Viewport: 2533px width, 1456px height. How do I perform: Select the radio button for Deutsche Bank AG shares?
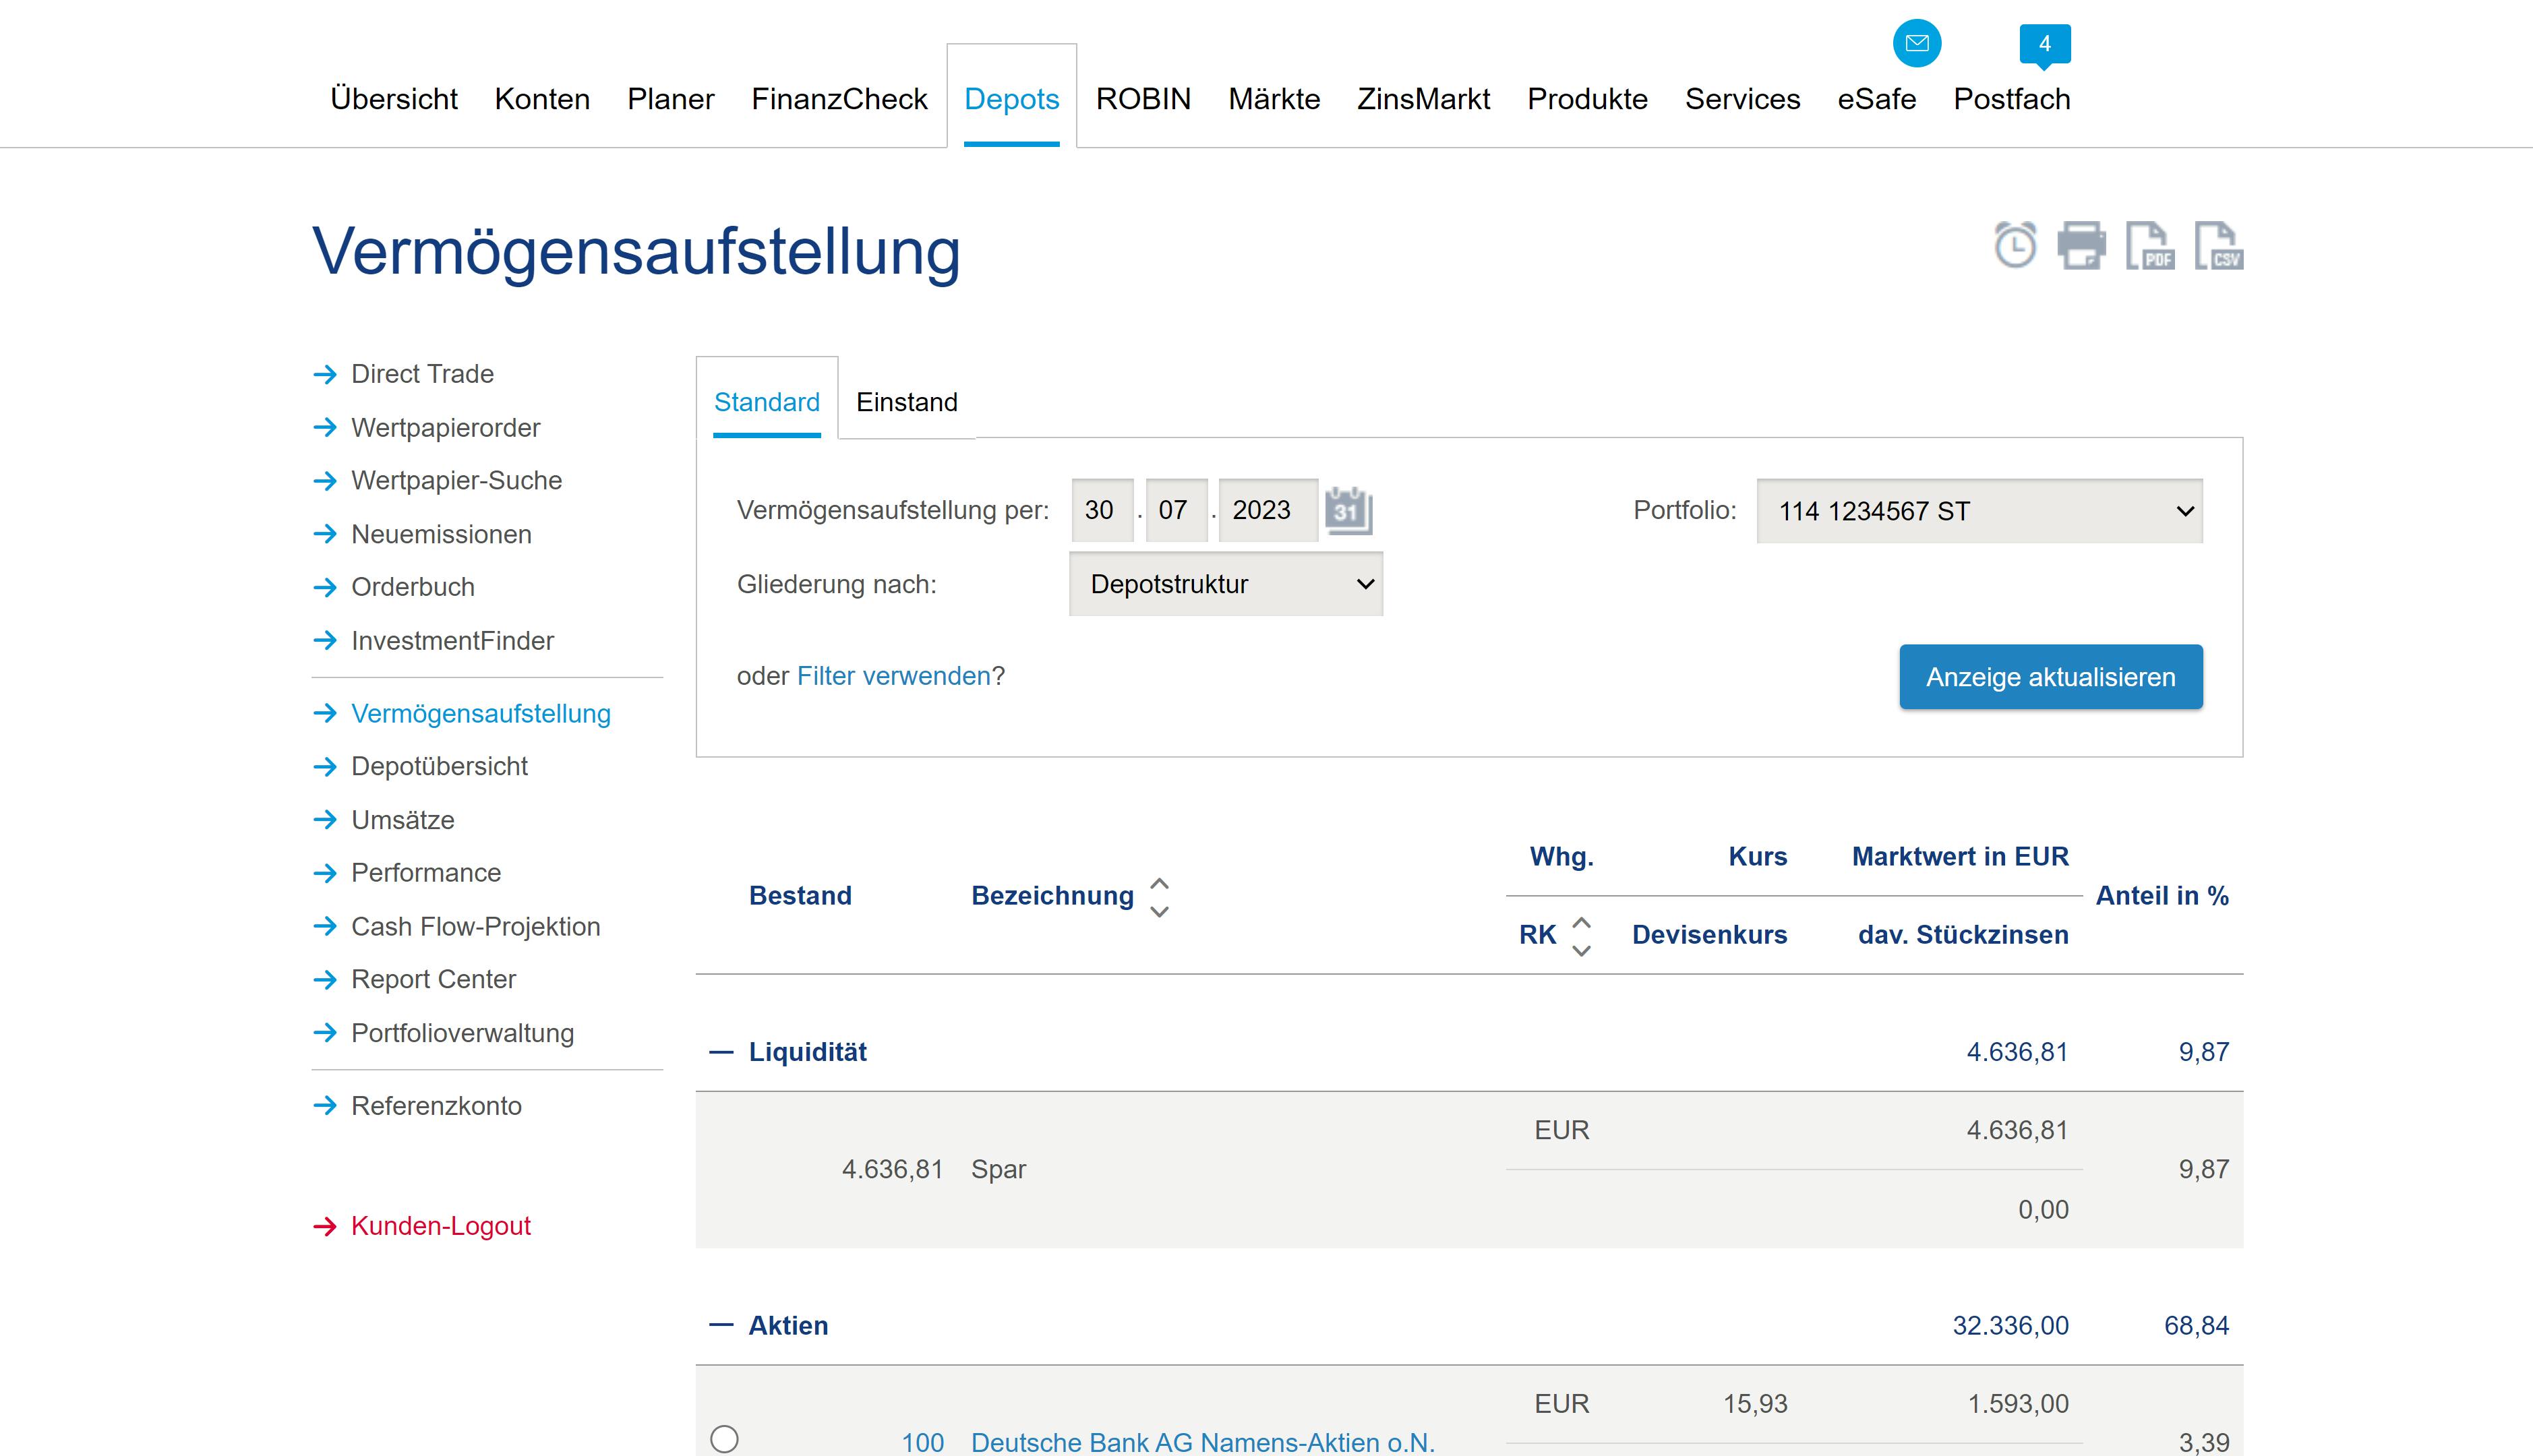coord(725,1440)
